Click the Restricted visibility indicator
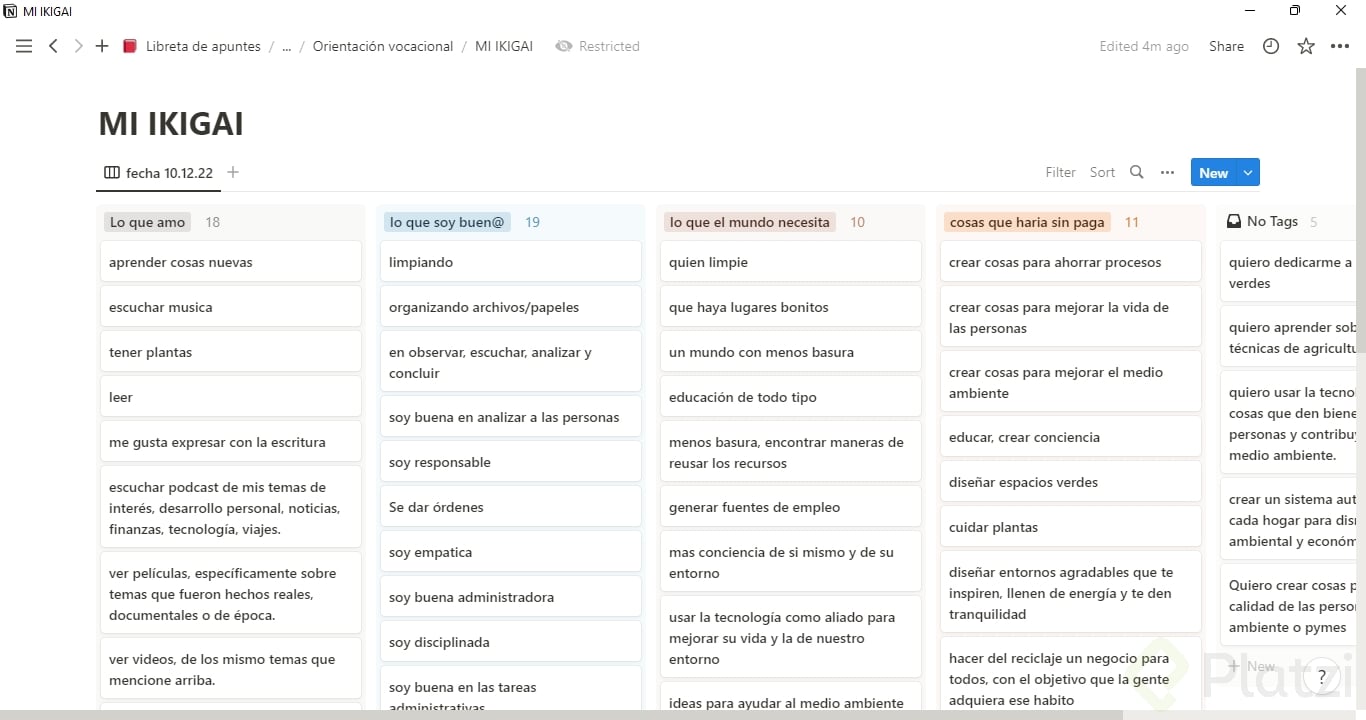The image size is (1366, 720). 598,46
